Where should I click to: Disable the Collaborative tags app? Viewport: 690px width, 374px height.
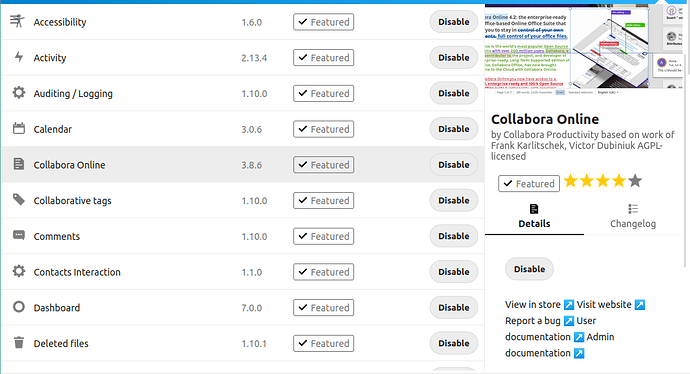pyautogui.click(x=454, y=200)
